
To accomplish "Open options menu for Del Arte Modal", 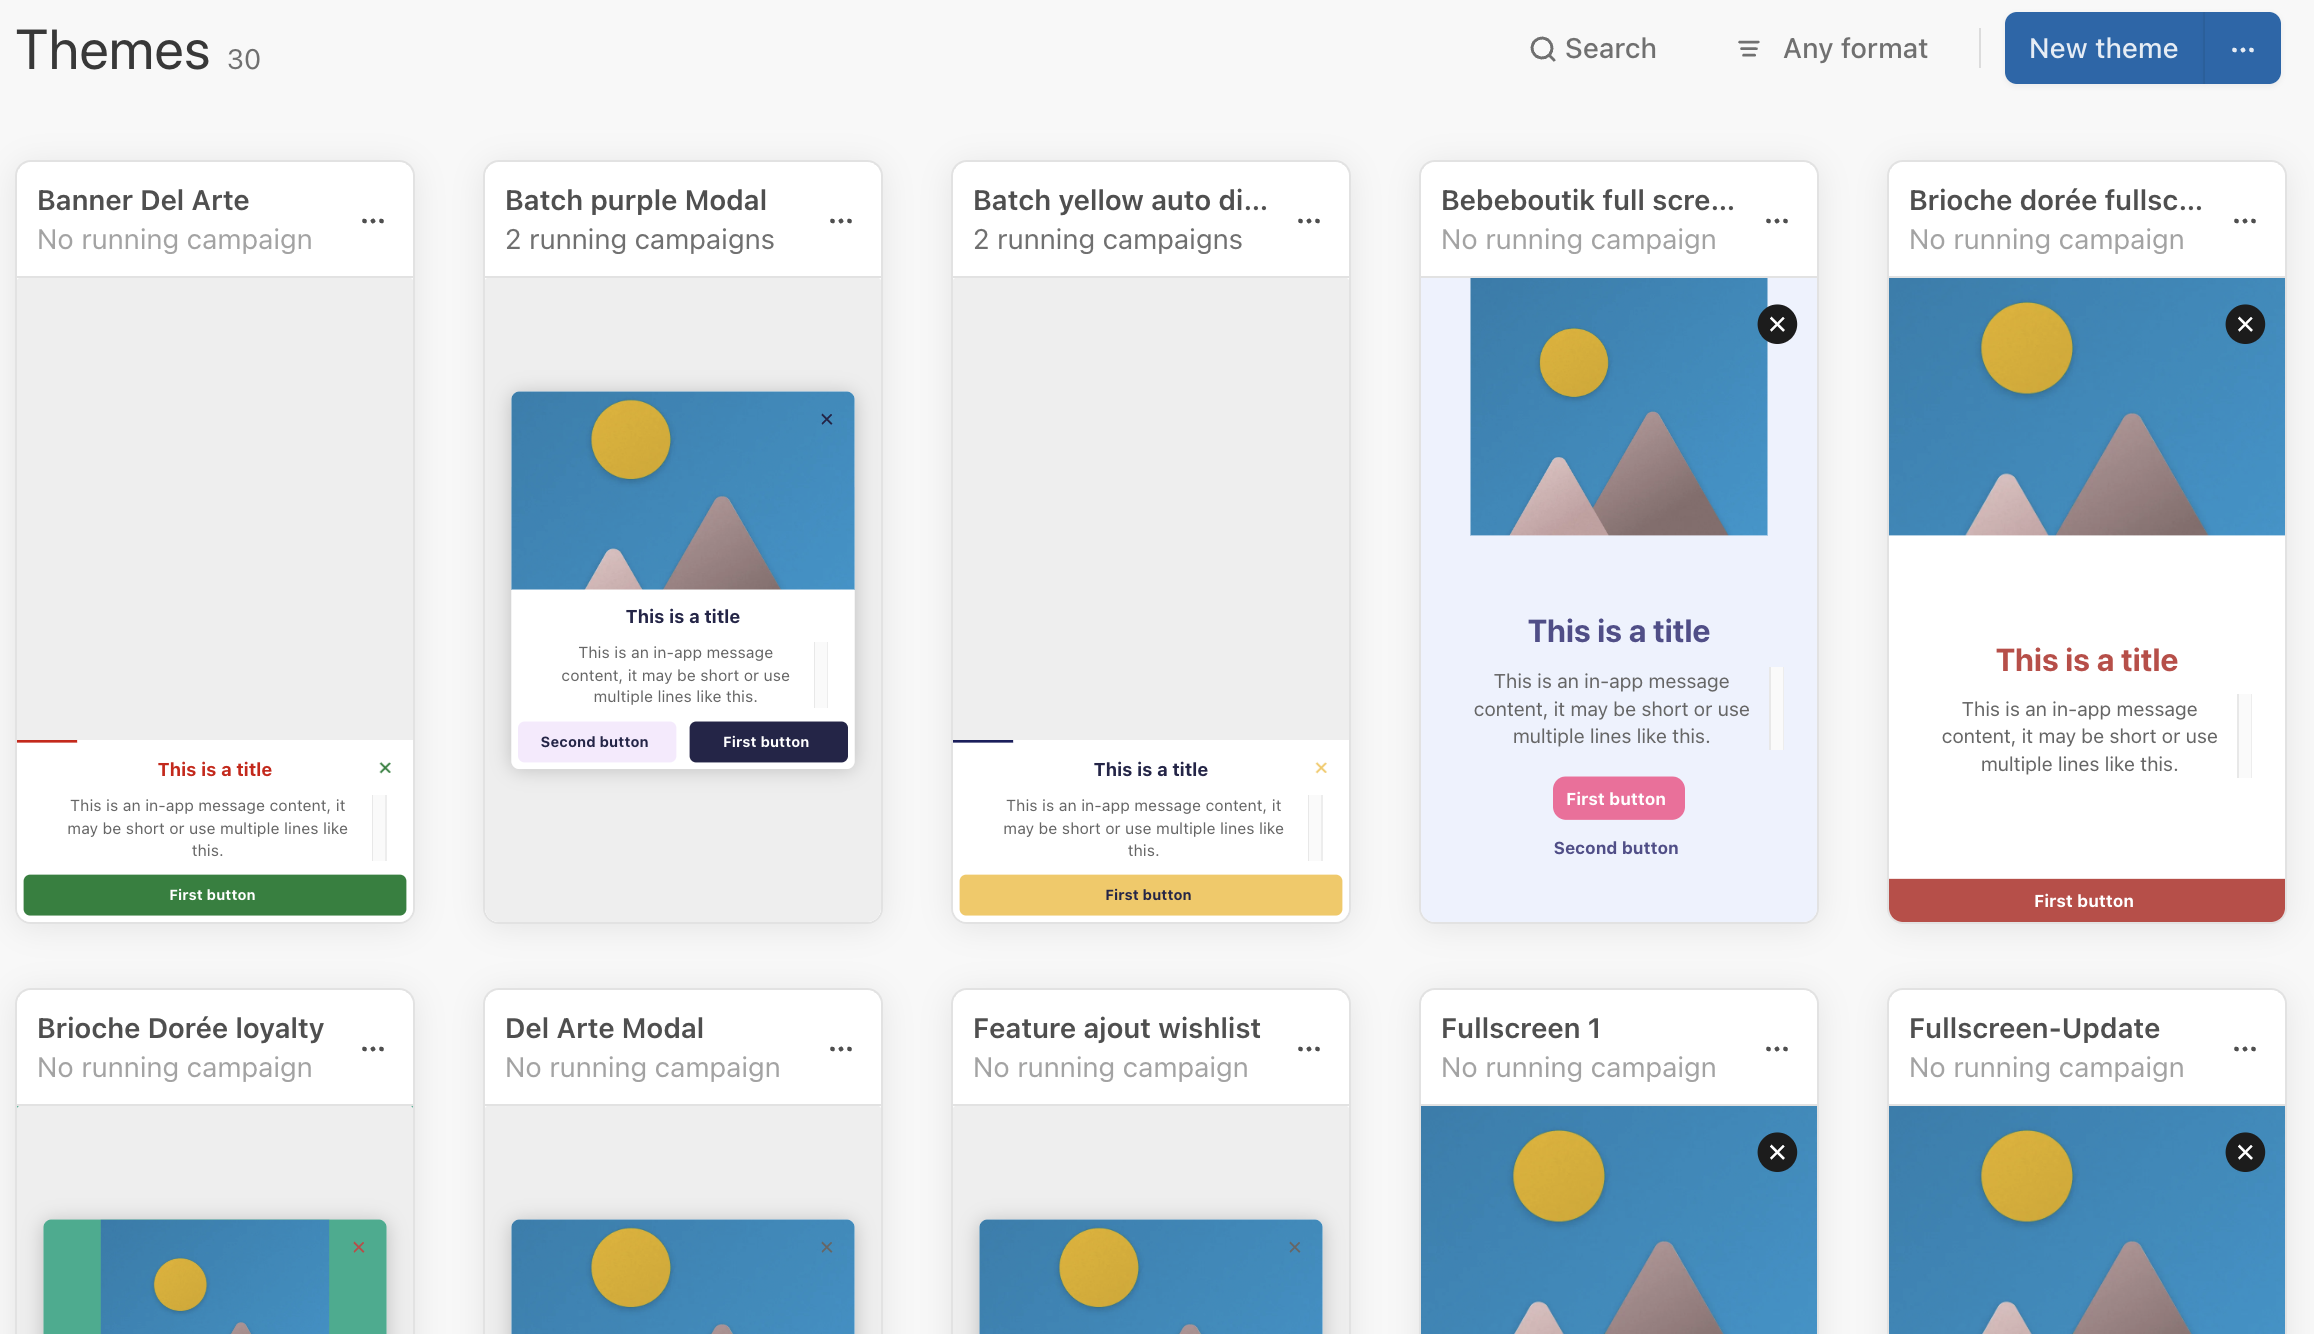I will (x=841, y=1049).
